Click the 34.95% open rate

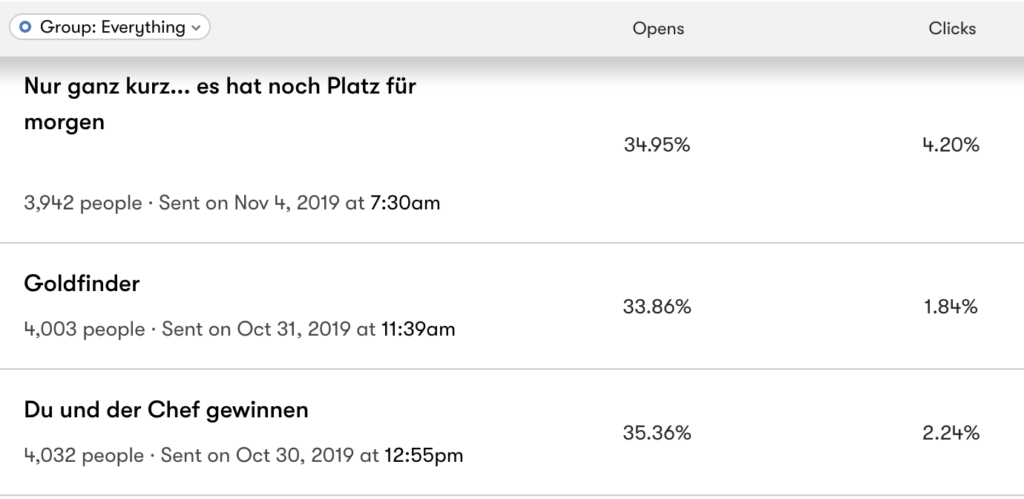(x=657, y=145)
